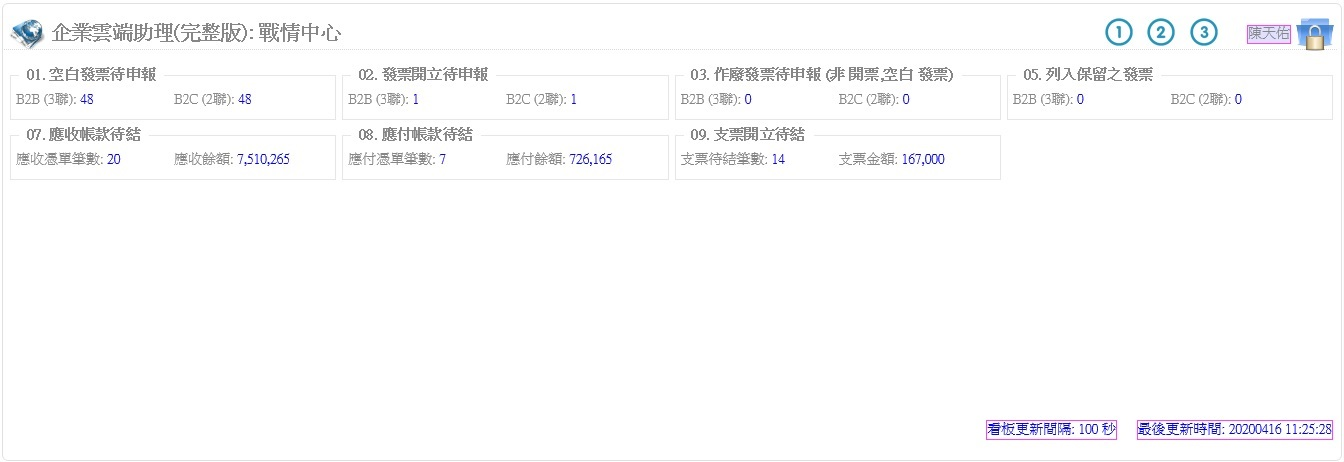Switch to dashboard page 1 circle
1344x462 pixels.
pyautogui.click(x=1118, y=33)
